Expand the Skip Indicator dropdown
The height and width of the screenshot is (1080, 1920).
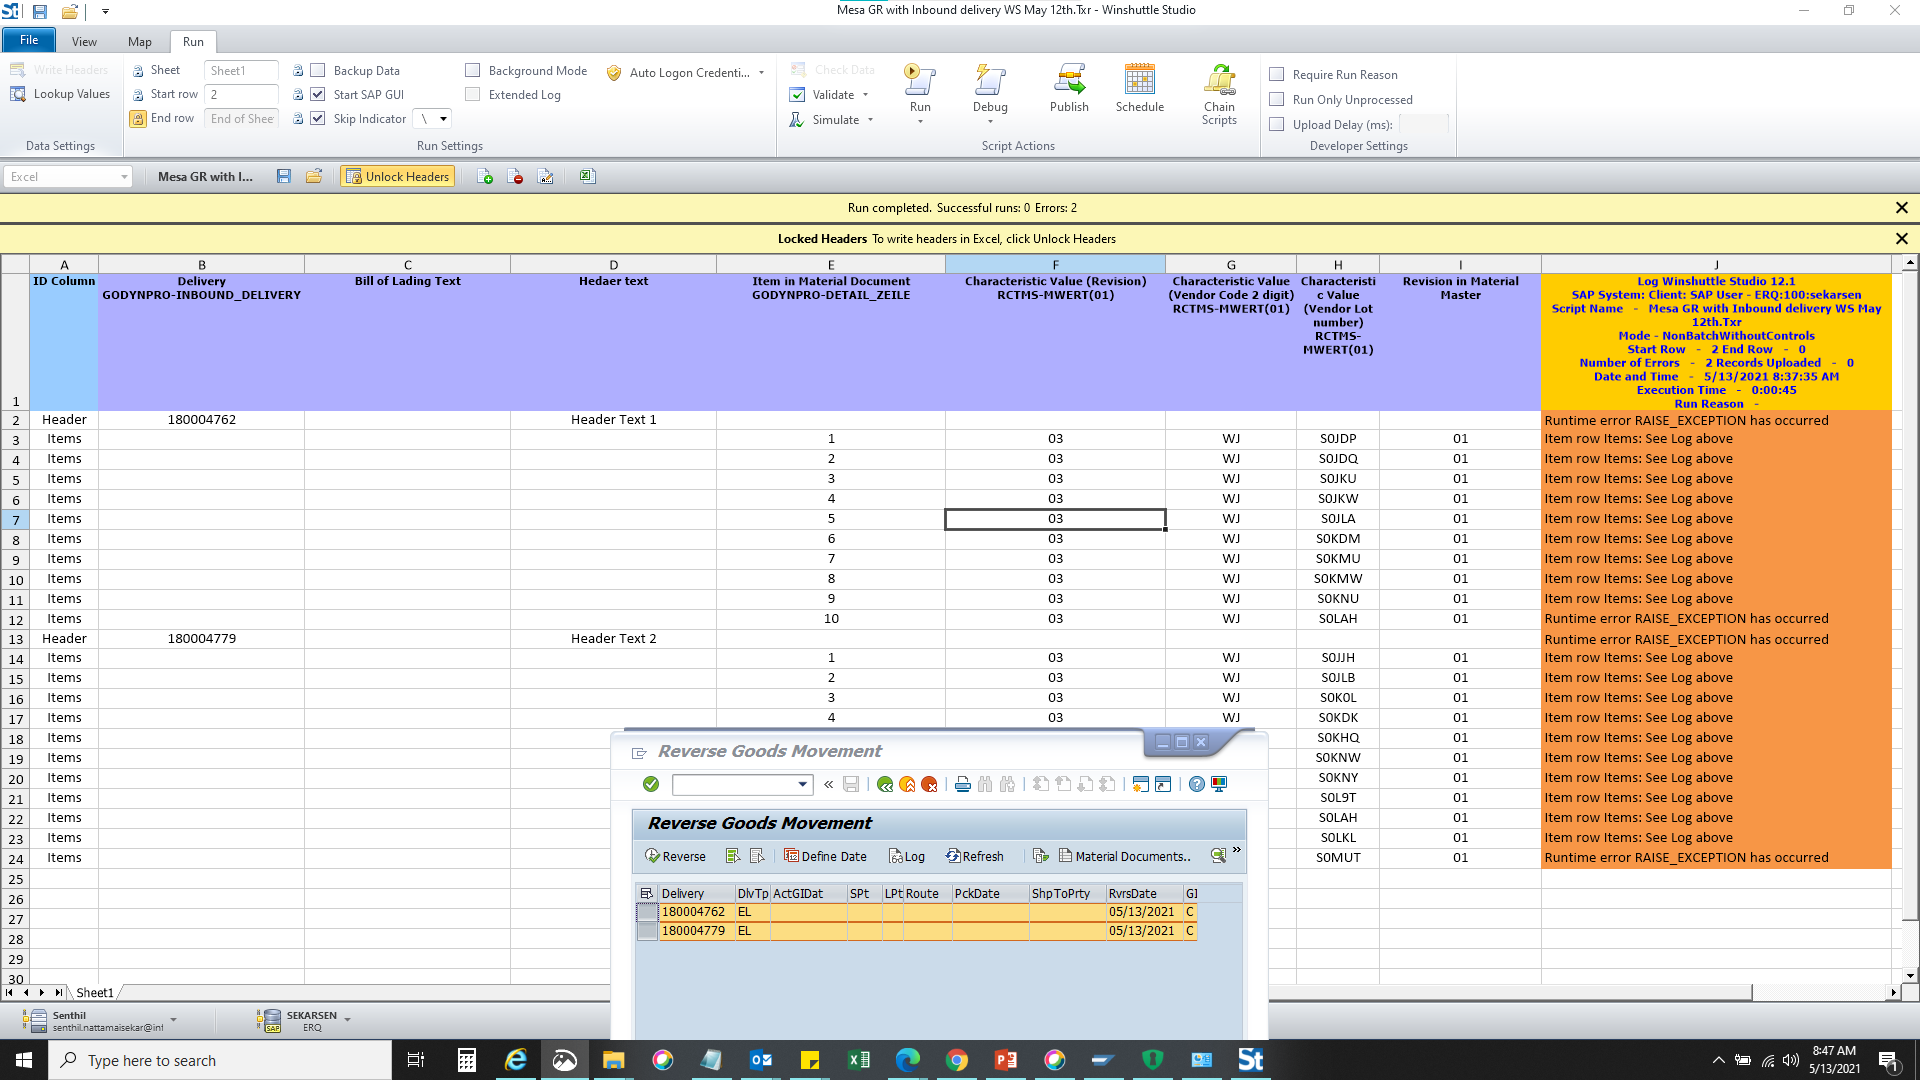(443, 119)
